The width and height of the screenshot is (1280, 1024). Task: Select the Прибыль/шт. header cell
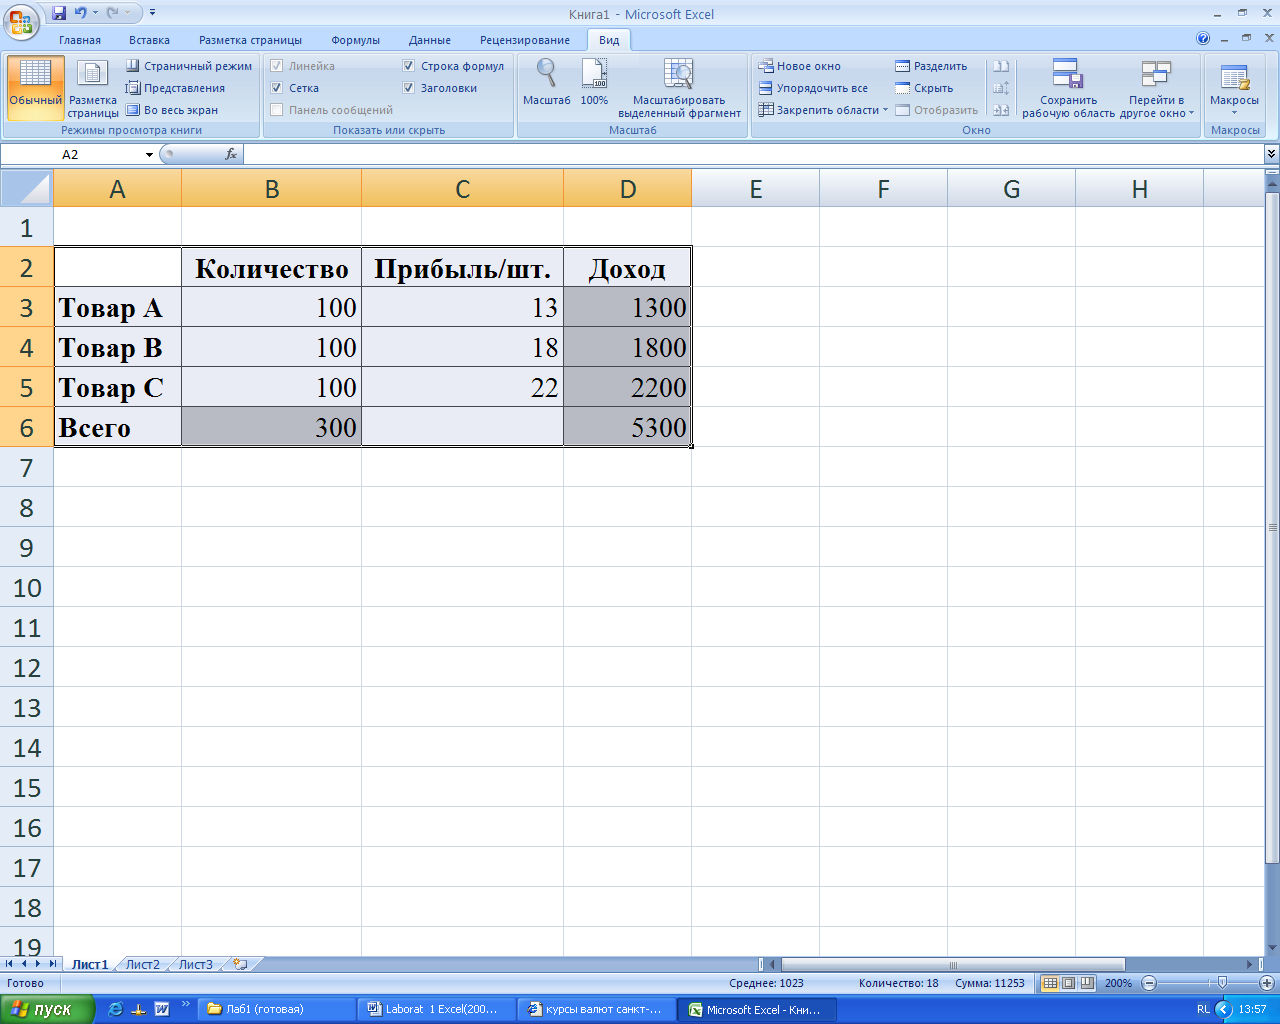tap(462, 267)
